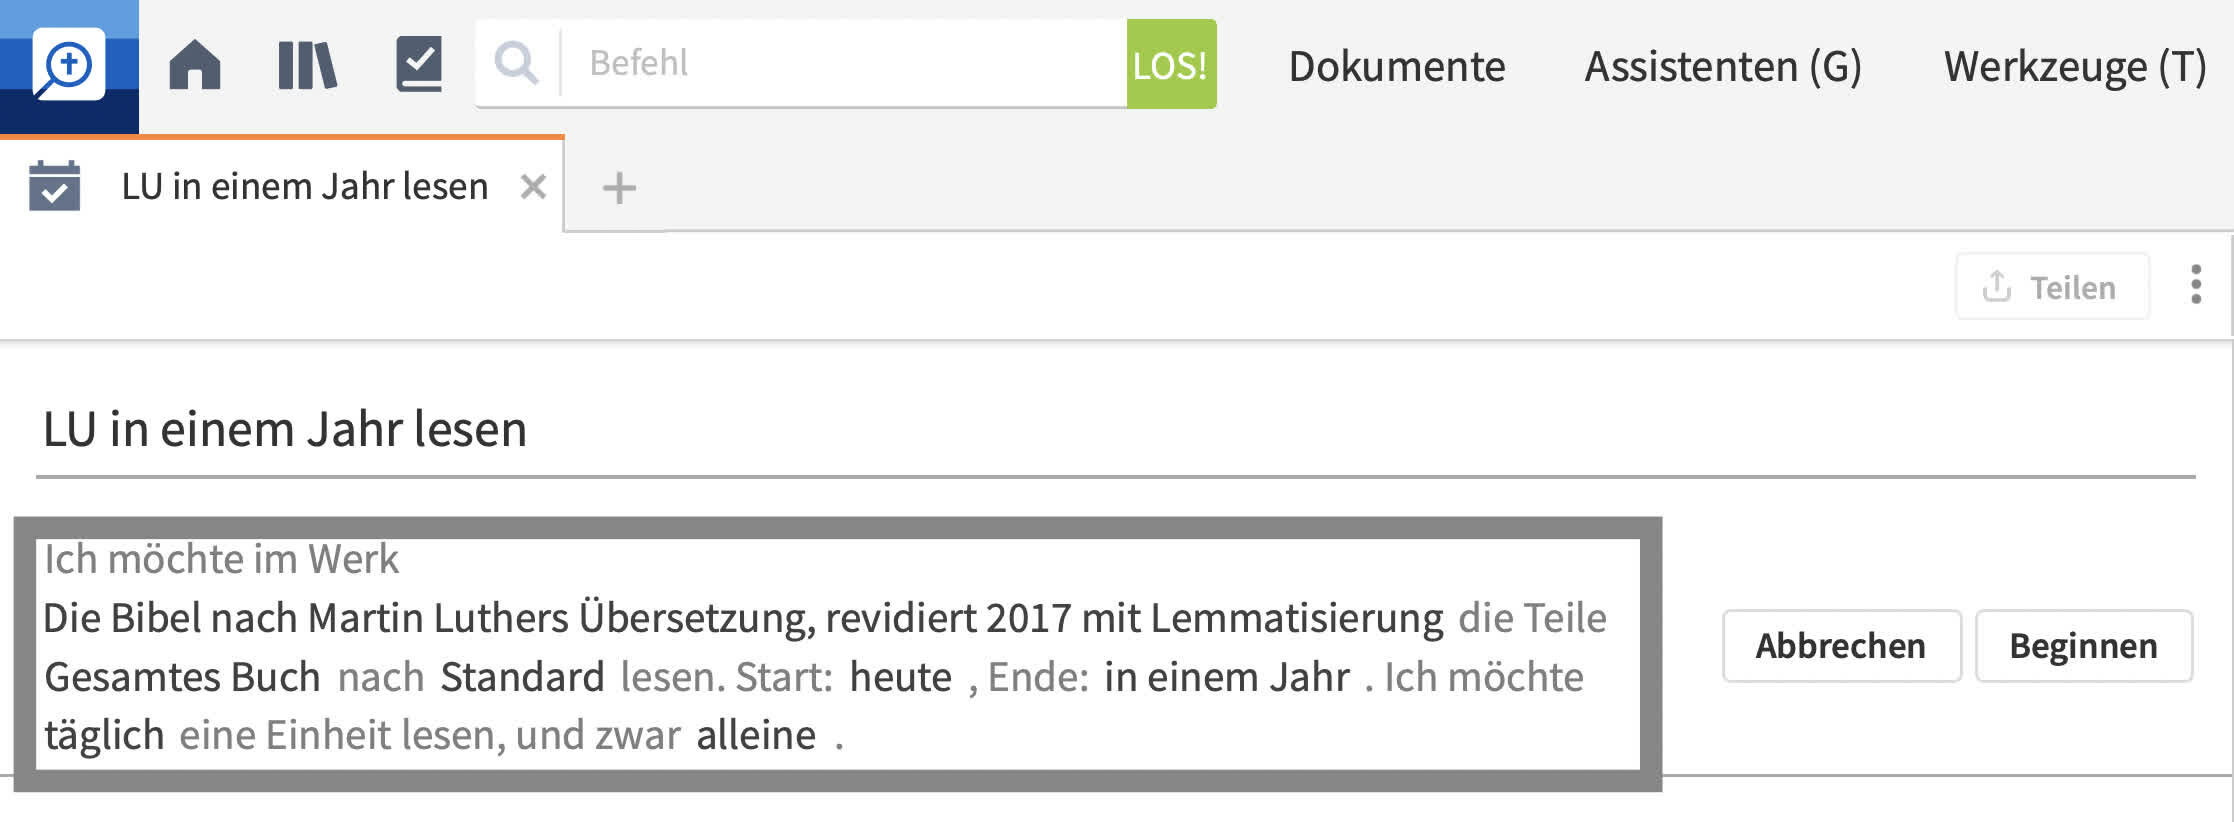Change the Gesamtes Buch selection
Screen dimensions: 2234x822
[182, 677]
